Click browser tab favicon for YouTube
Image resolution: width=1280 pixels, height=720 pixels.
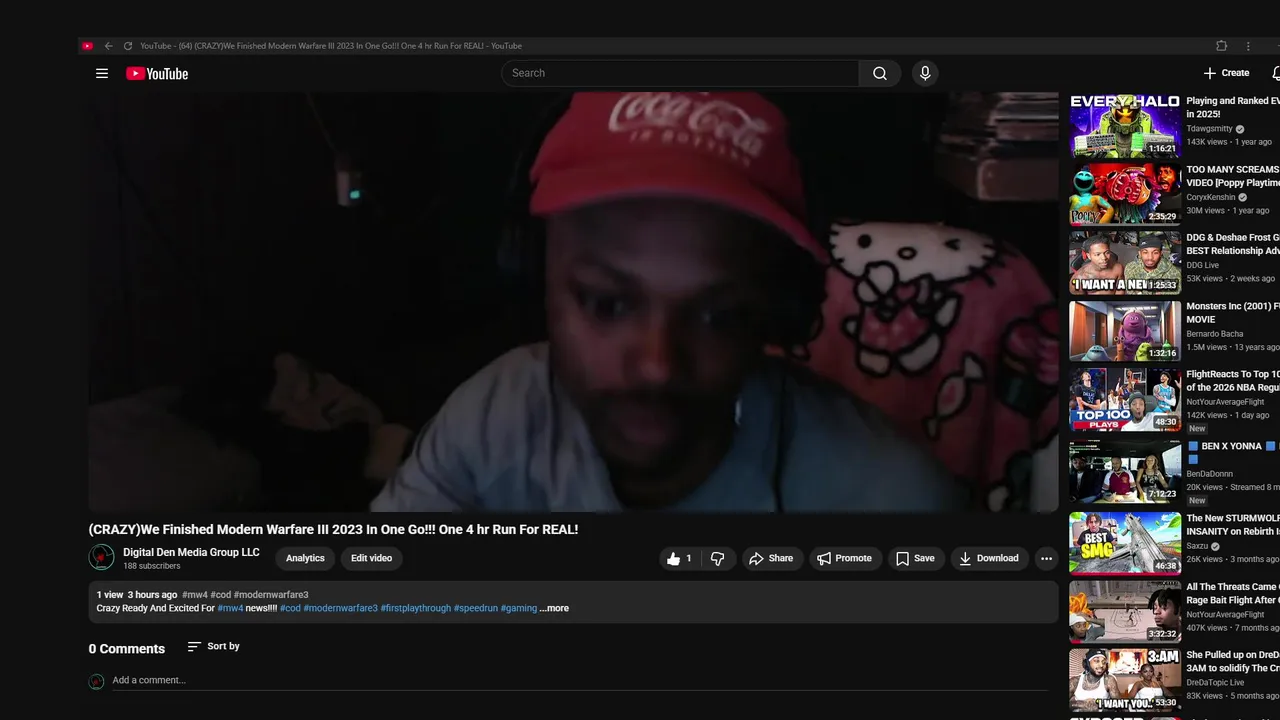88,46
